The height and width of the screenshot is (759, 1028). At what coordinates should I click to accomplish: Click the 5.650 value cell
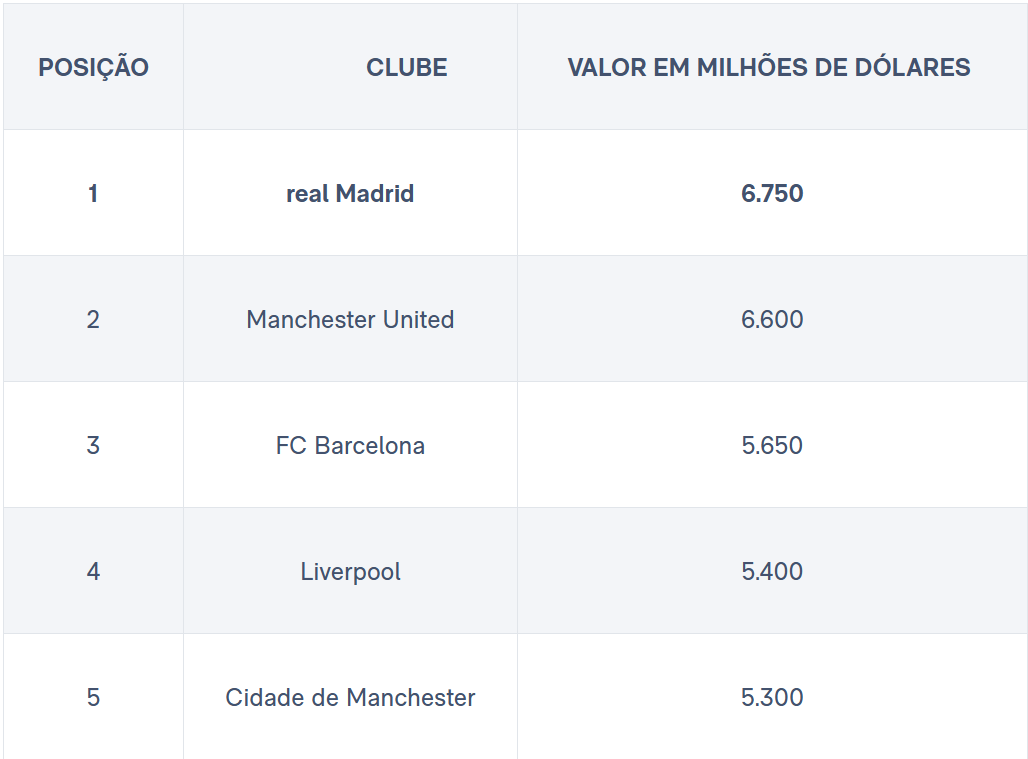coord(772,444)
